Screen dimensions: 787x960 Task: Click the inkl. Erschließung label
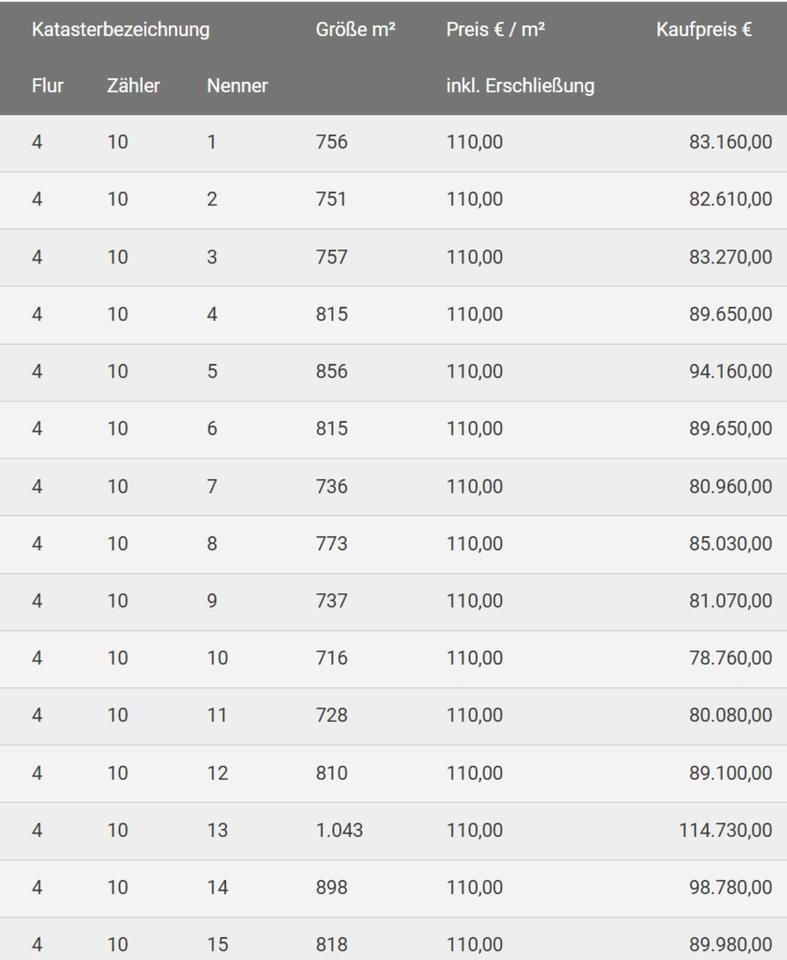pyautogui.click(x=520, y=86)
